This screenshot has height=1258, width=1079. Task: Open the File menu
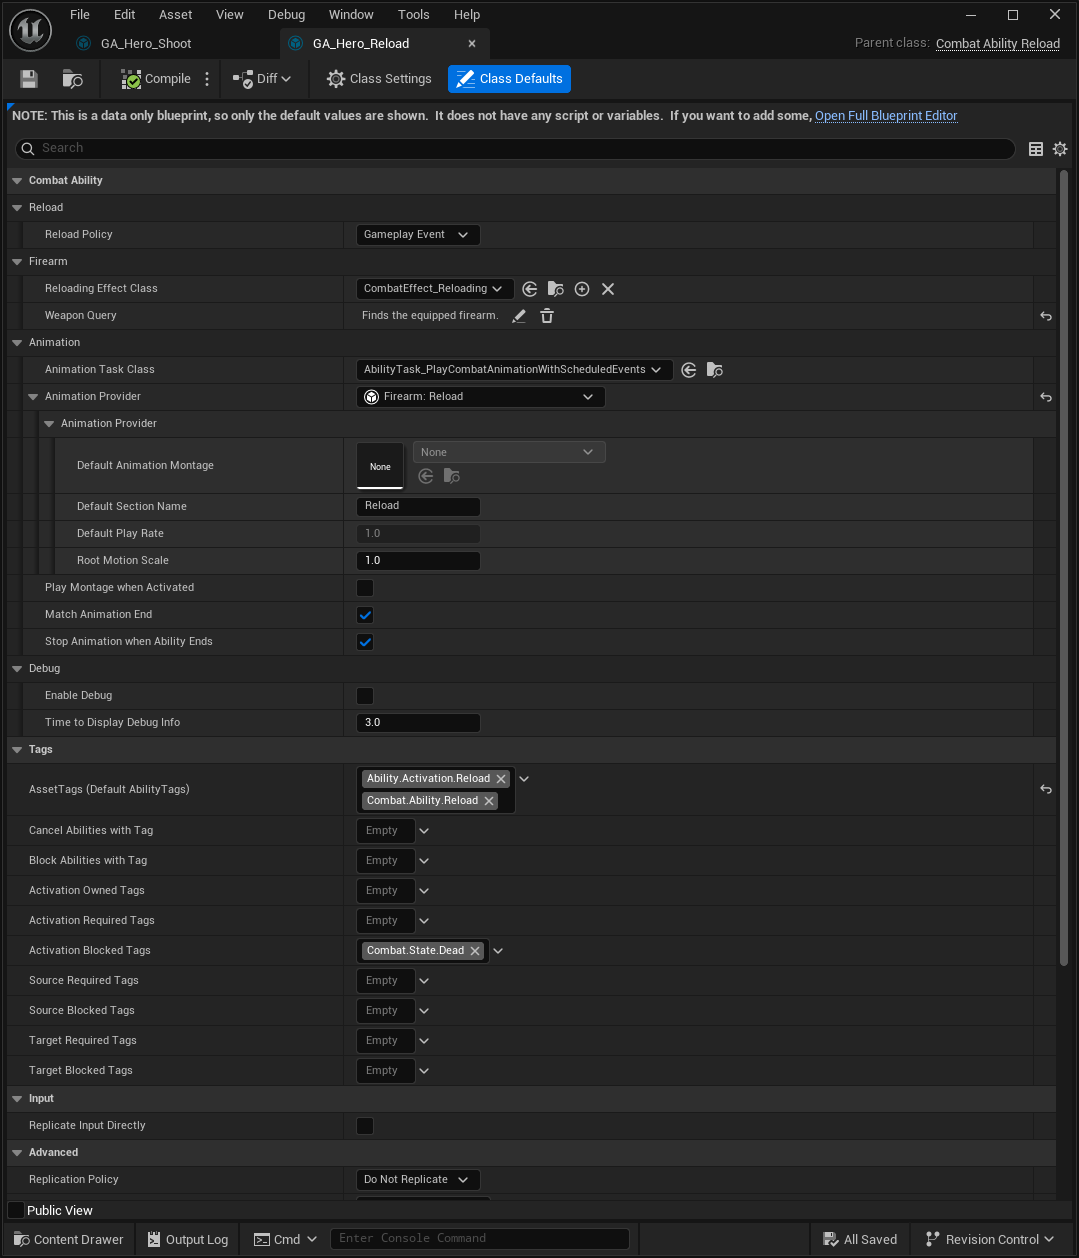pos(80,15)
